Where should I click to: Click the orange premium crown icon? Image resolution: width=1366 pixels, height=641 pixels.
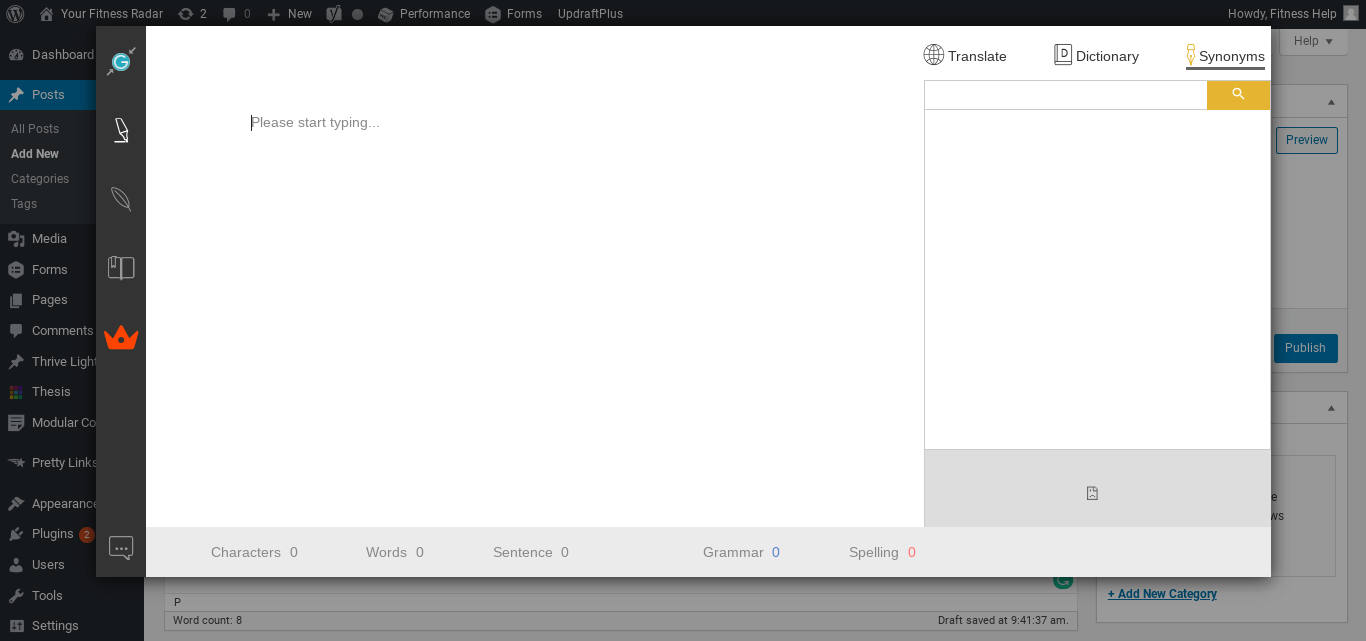click(x=121, y=337)
